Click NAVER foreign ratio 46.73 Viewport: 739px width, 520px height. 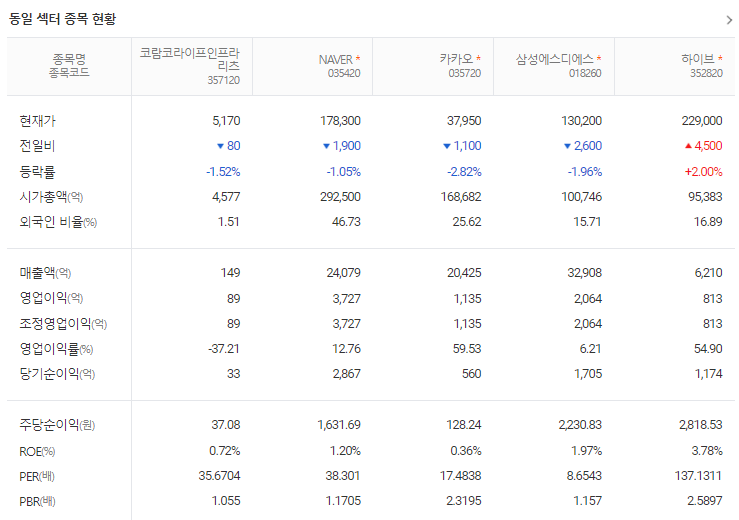[346, 222]
